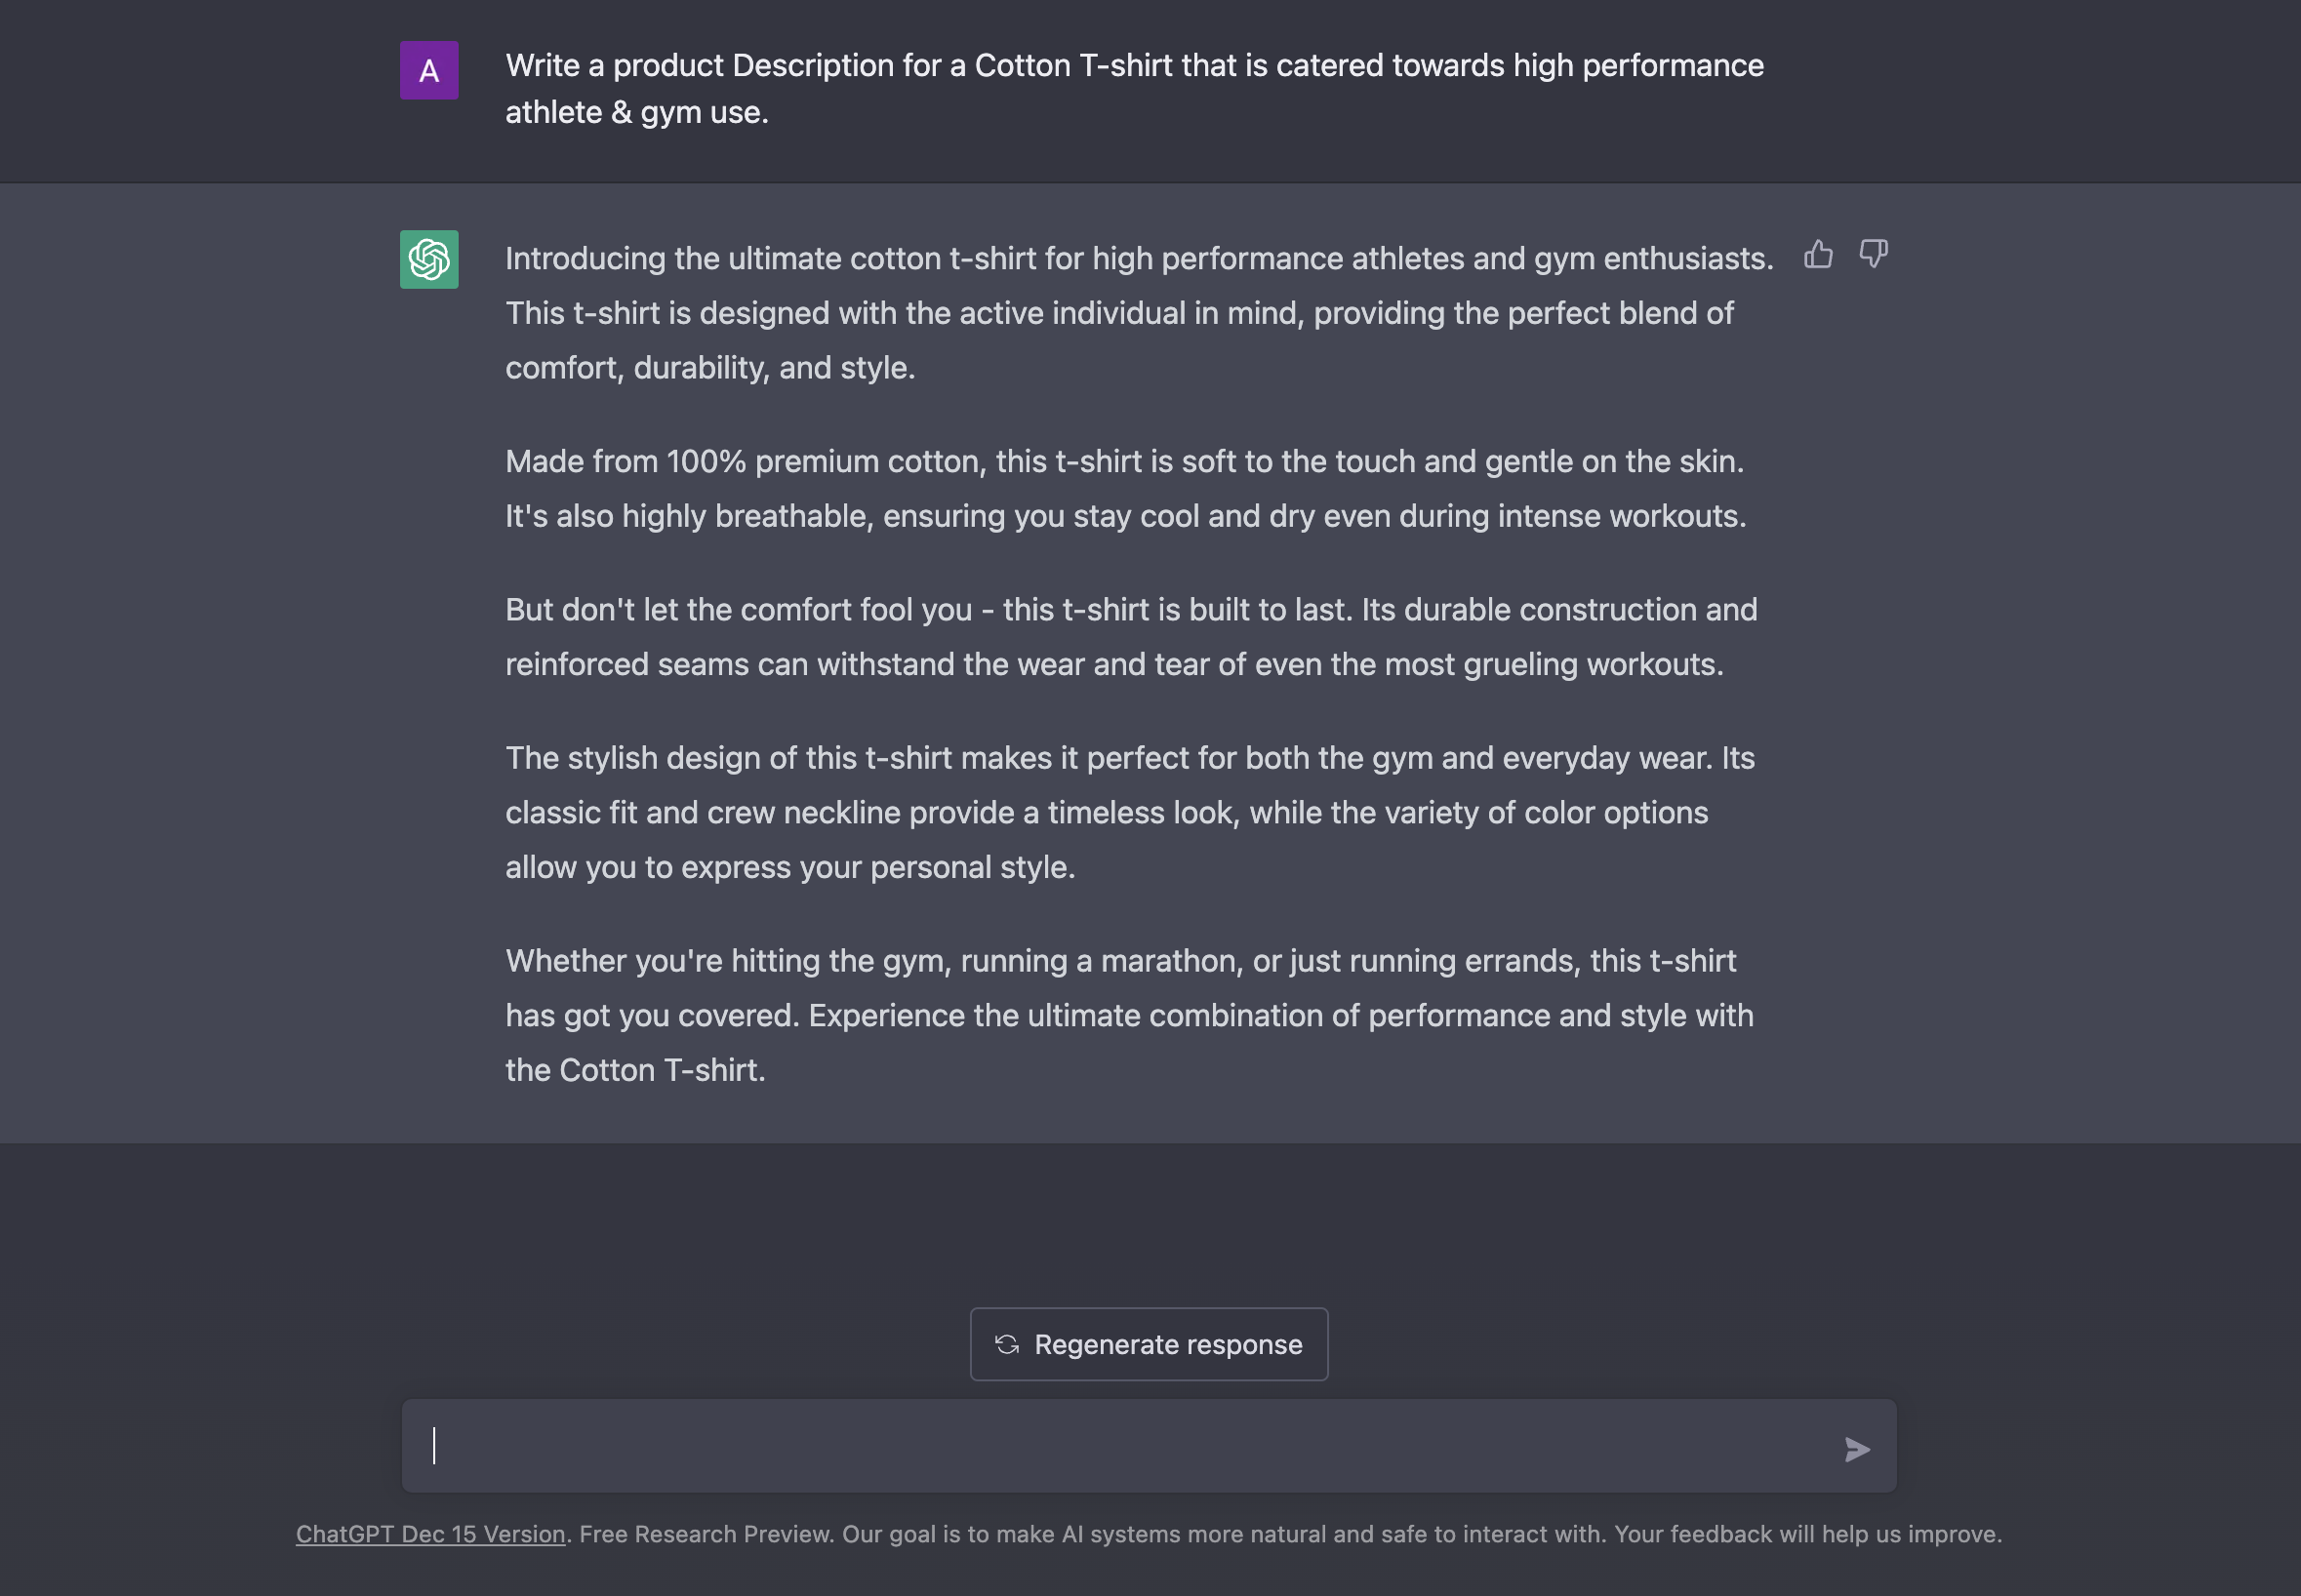This screenshot has height=1596, width=2301.
Task: Click the paragraph starting "Made from 100% premium"
Action: click(x=1125, y=488)
